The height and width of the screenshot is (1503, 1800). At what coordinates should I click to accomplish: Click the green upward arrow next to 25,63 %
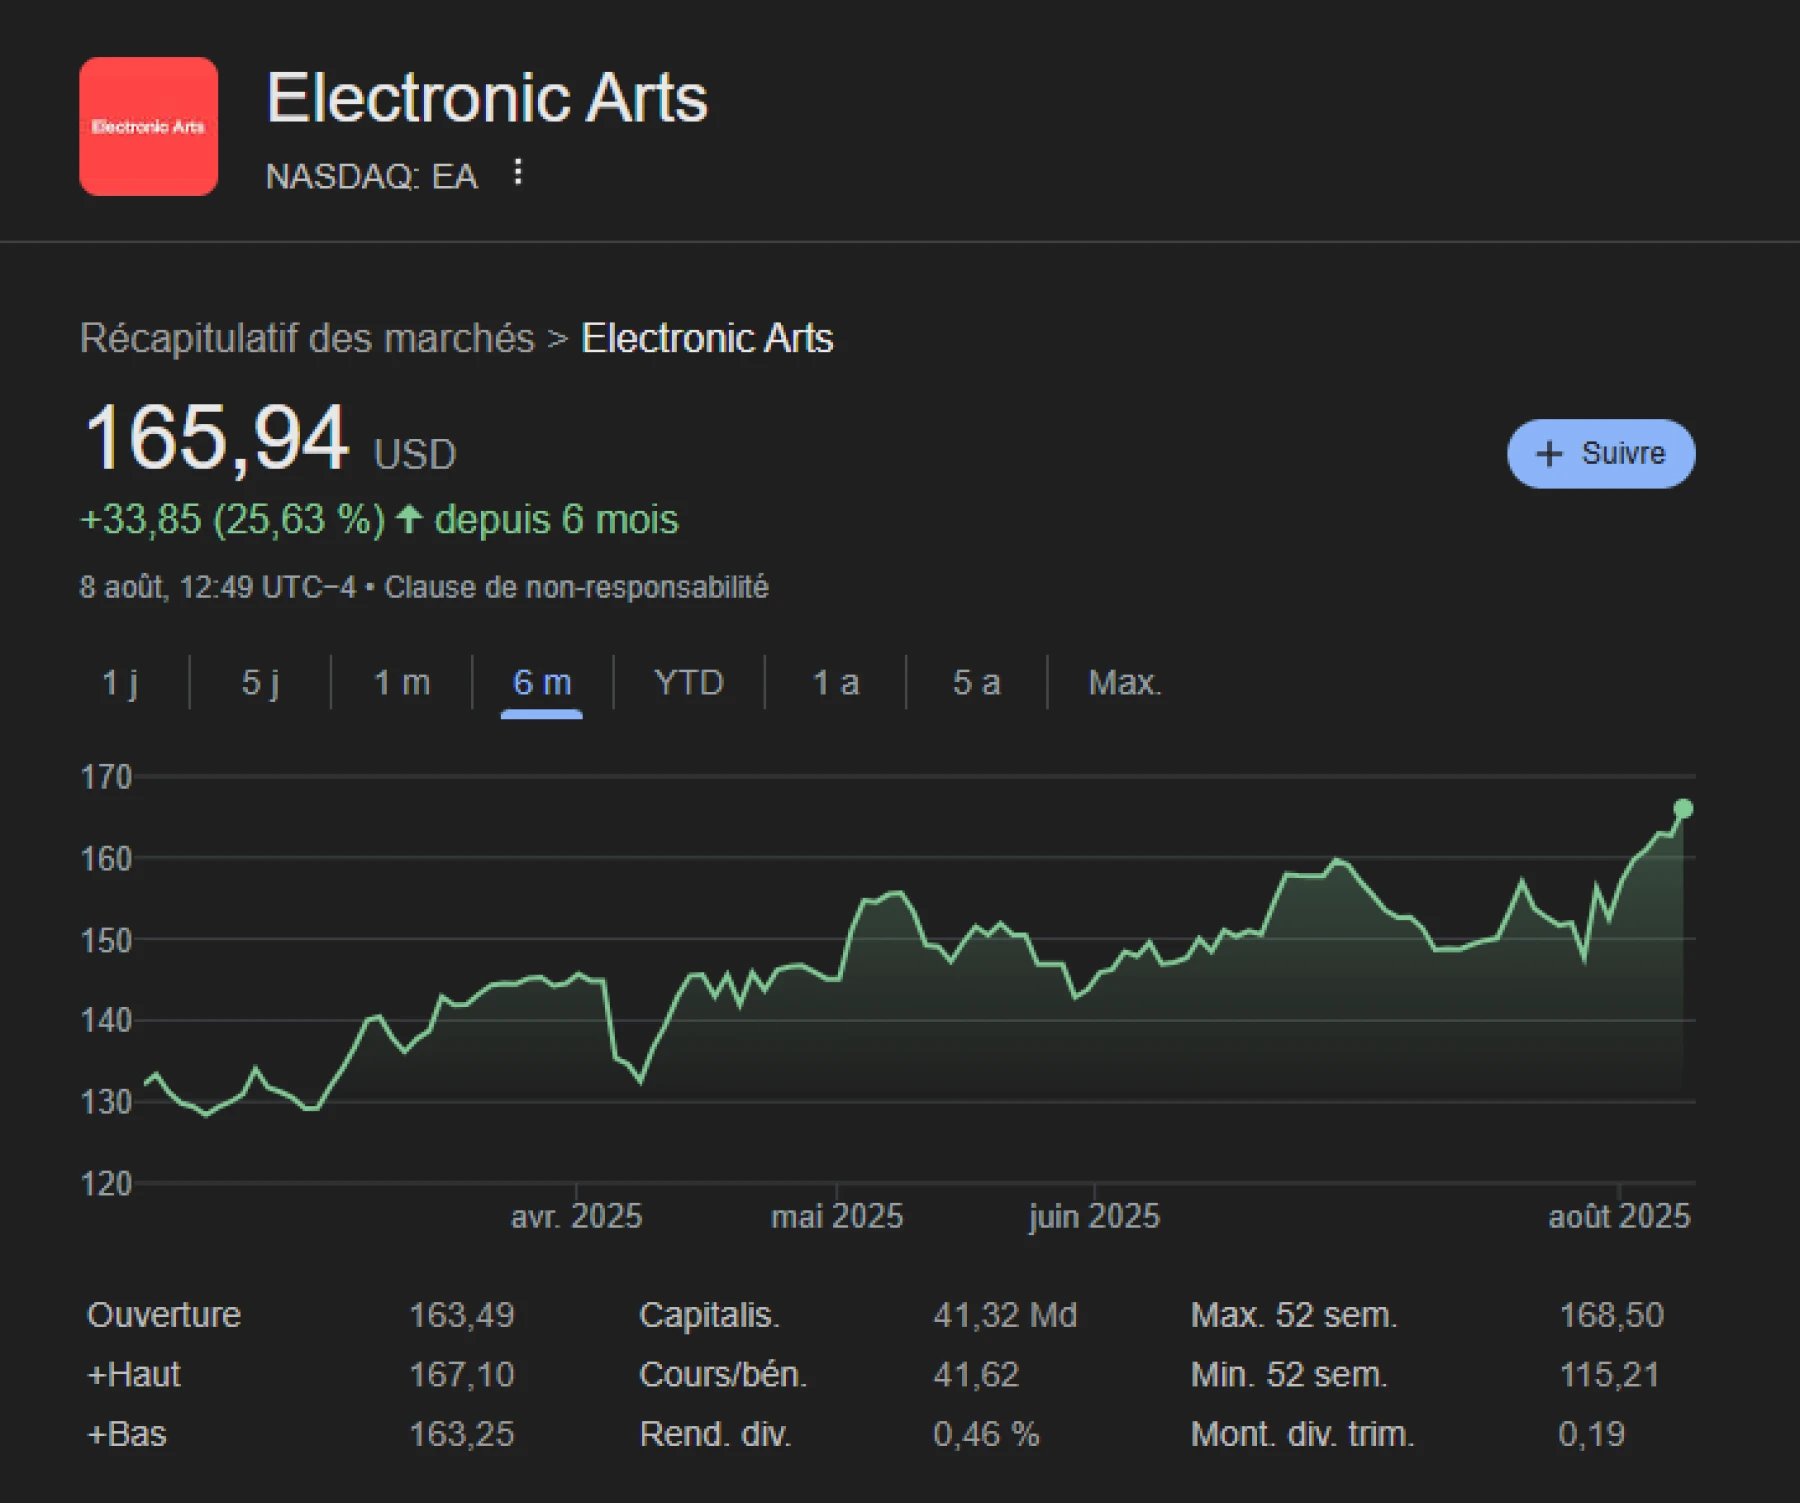[410, 519]
